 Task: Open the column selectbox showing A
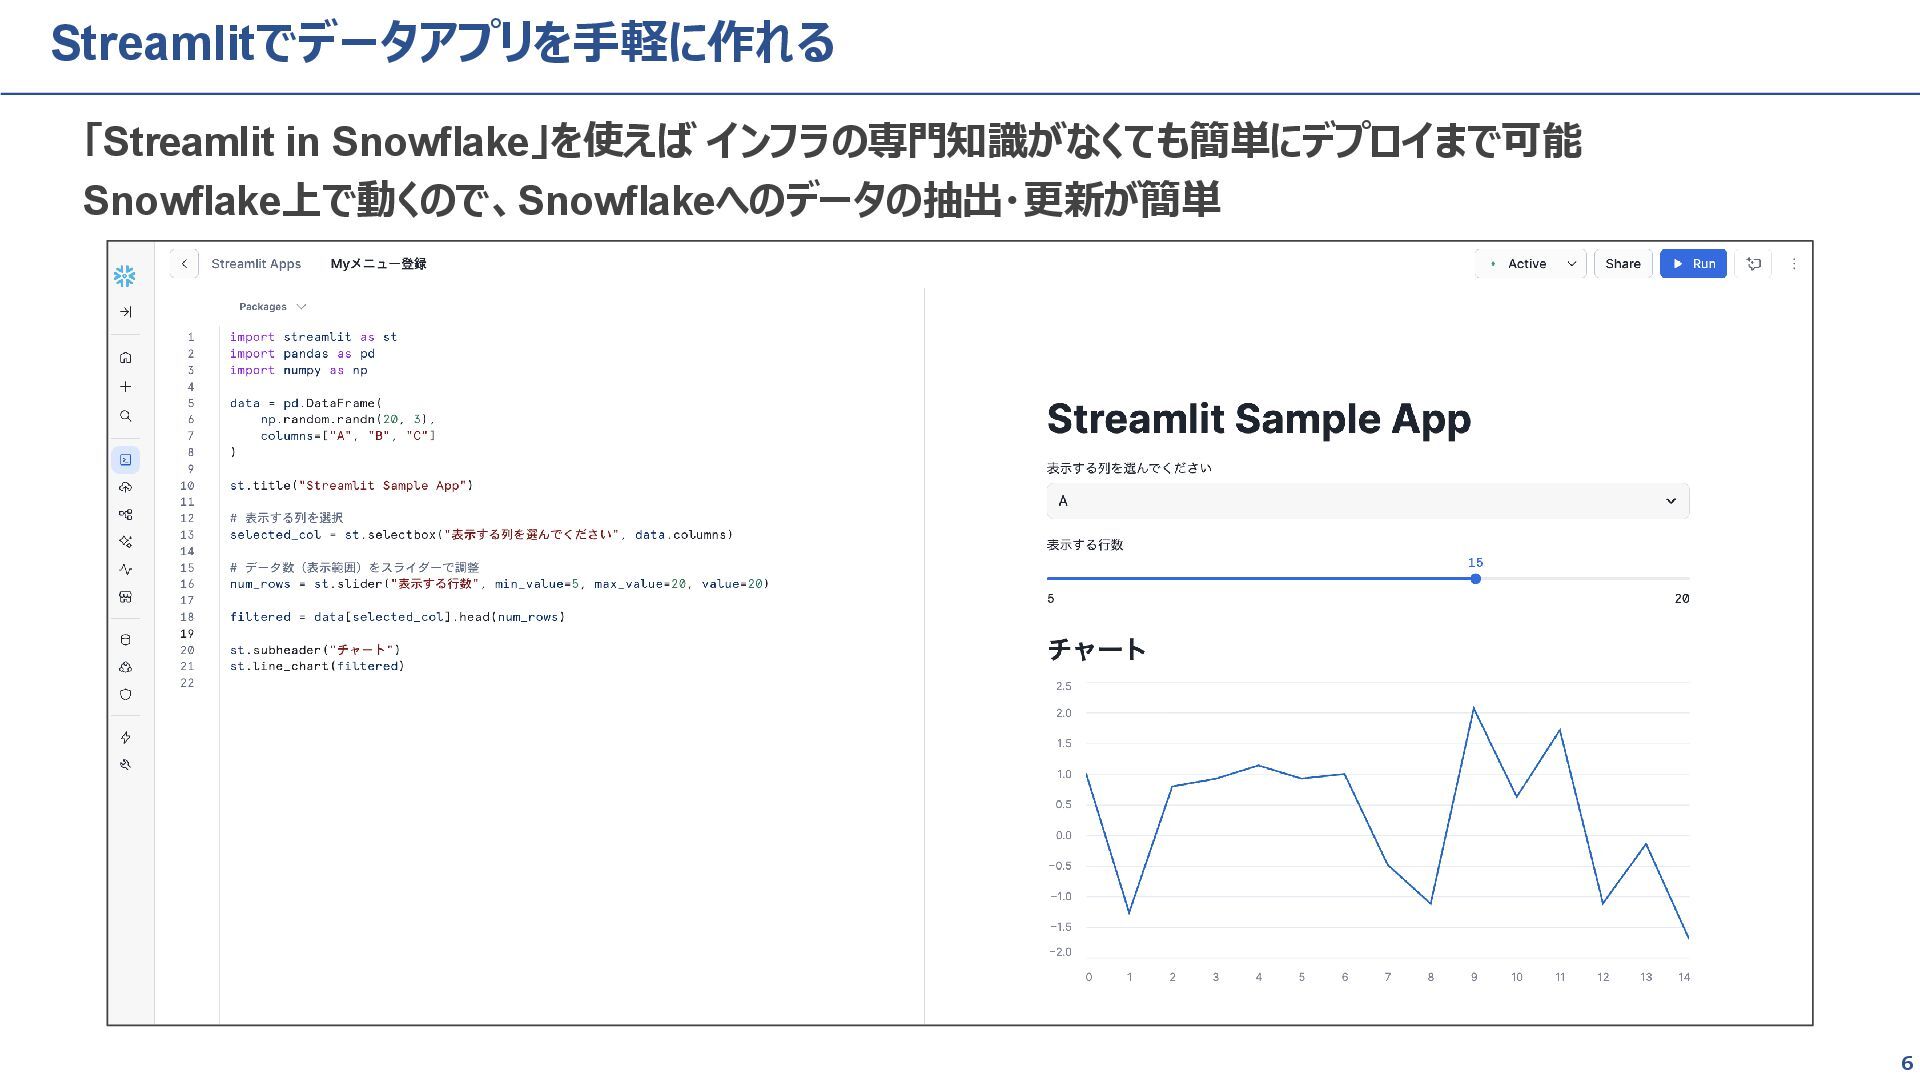click(x=1367, y=501)
